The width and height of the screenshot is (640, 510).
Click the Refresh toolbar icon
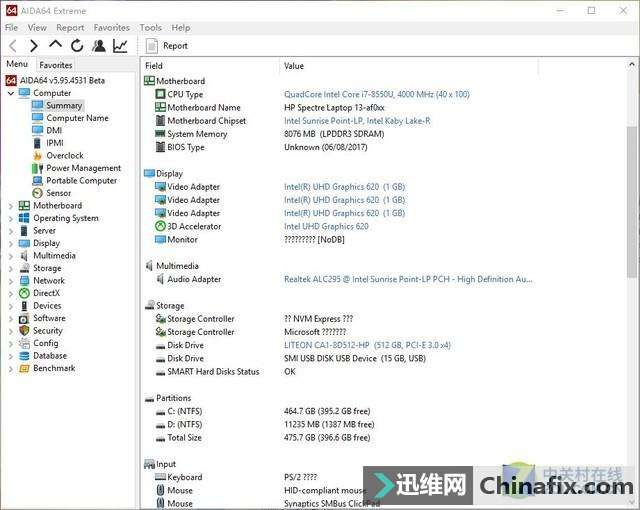tap(77, 46)
